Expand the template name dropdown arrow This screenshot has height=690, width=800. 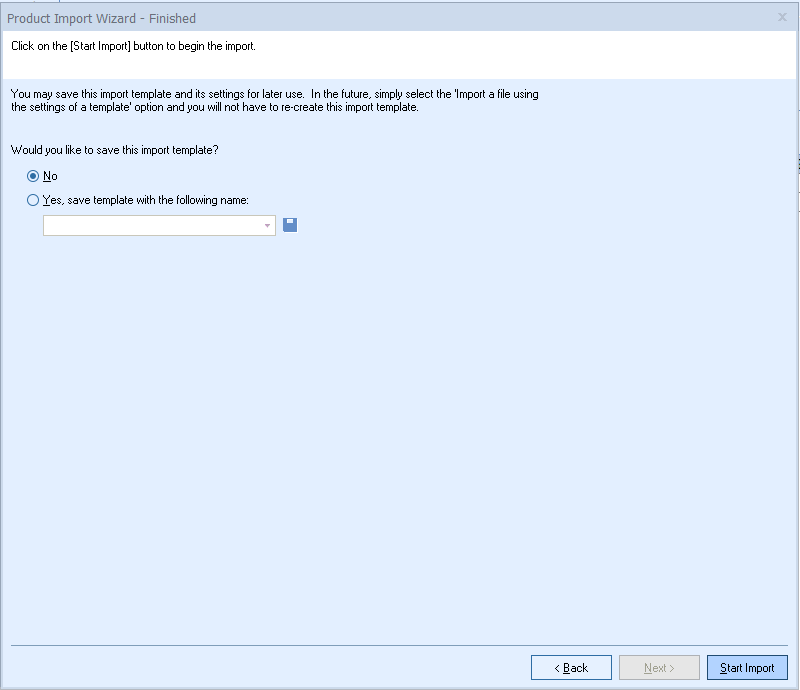[267, 226]
